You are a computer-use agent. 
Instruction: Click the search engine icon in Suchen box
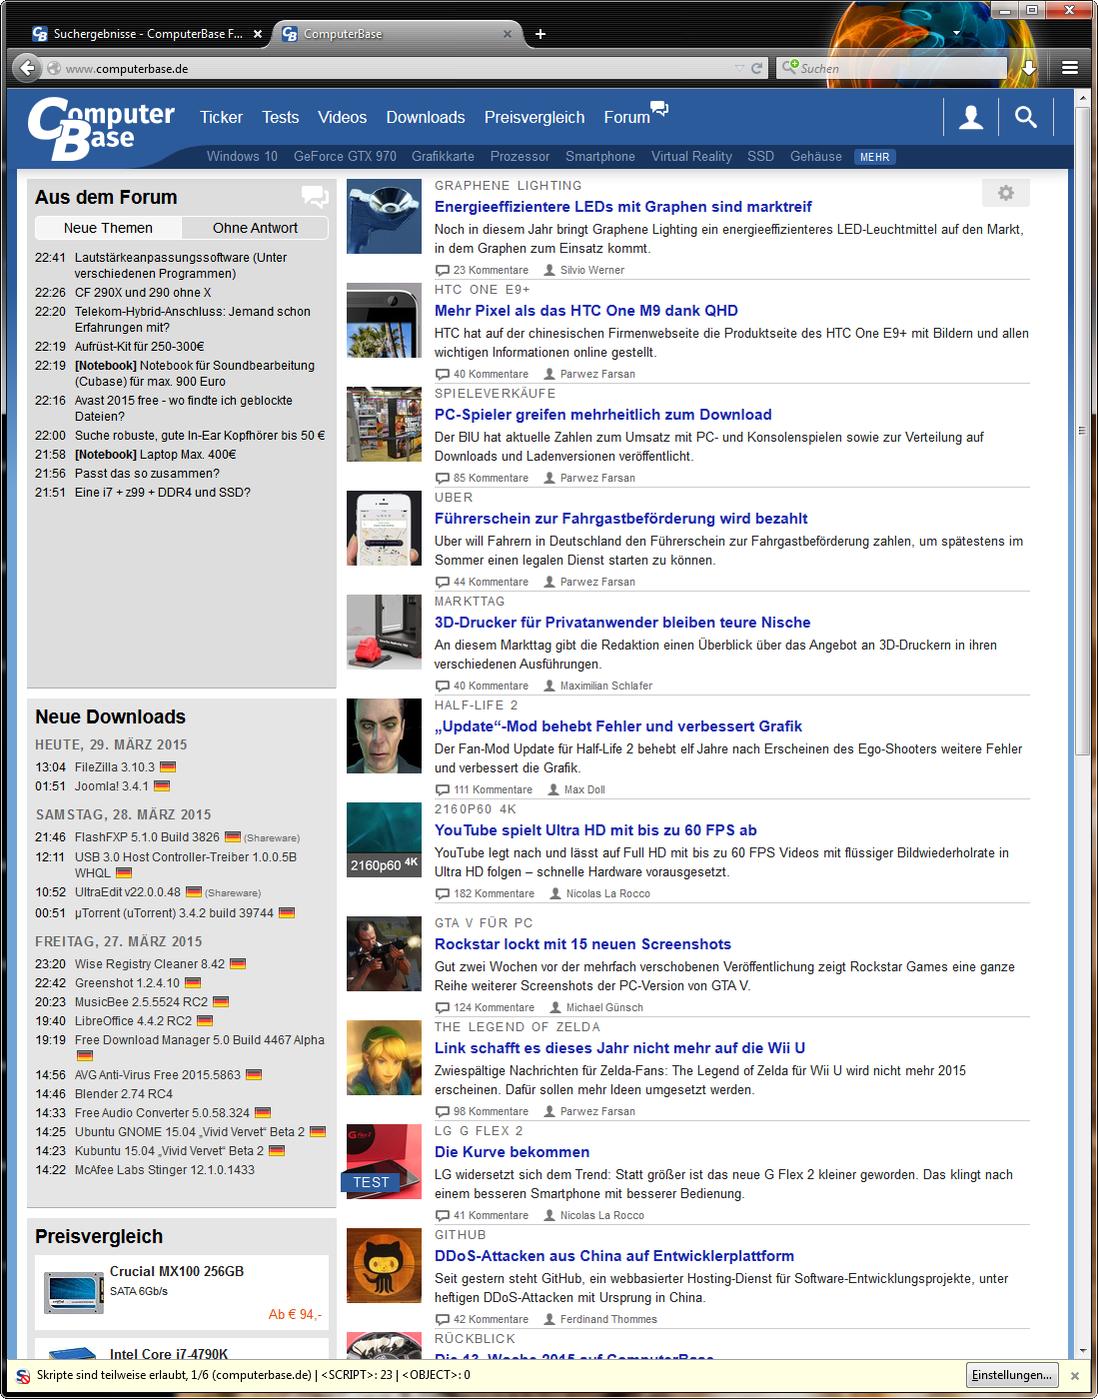(x=789, y=68)
